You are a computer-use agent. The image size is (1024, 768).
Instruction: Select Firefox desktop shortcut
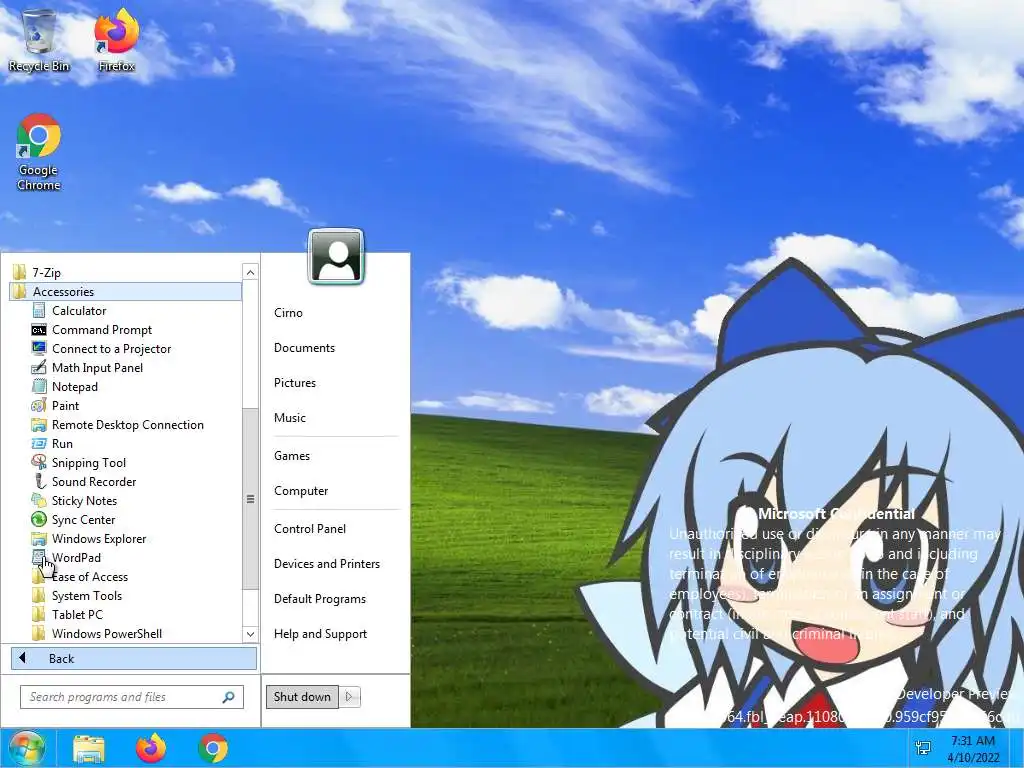pyautogui.click(x=116, y=39)
